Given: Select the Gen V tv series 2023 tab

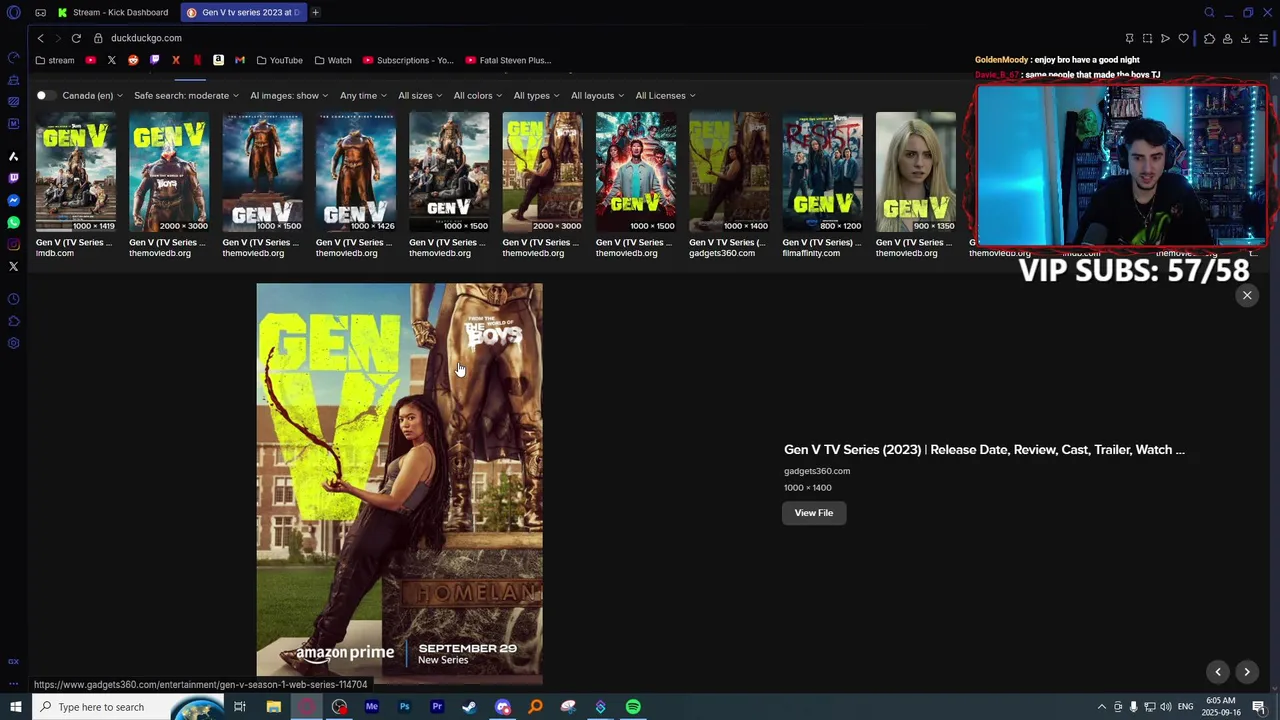Looking at the screenshot, I should 245,12.
